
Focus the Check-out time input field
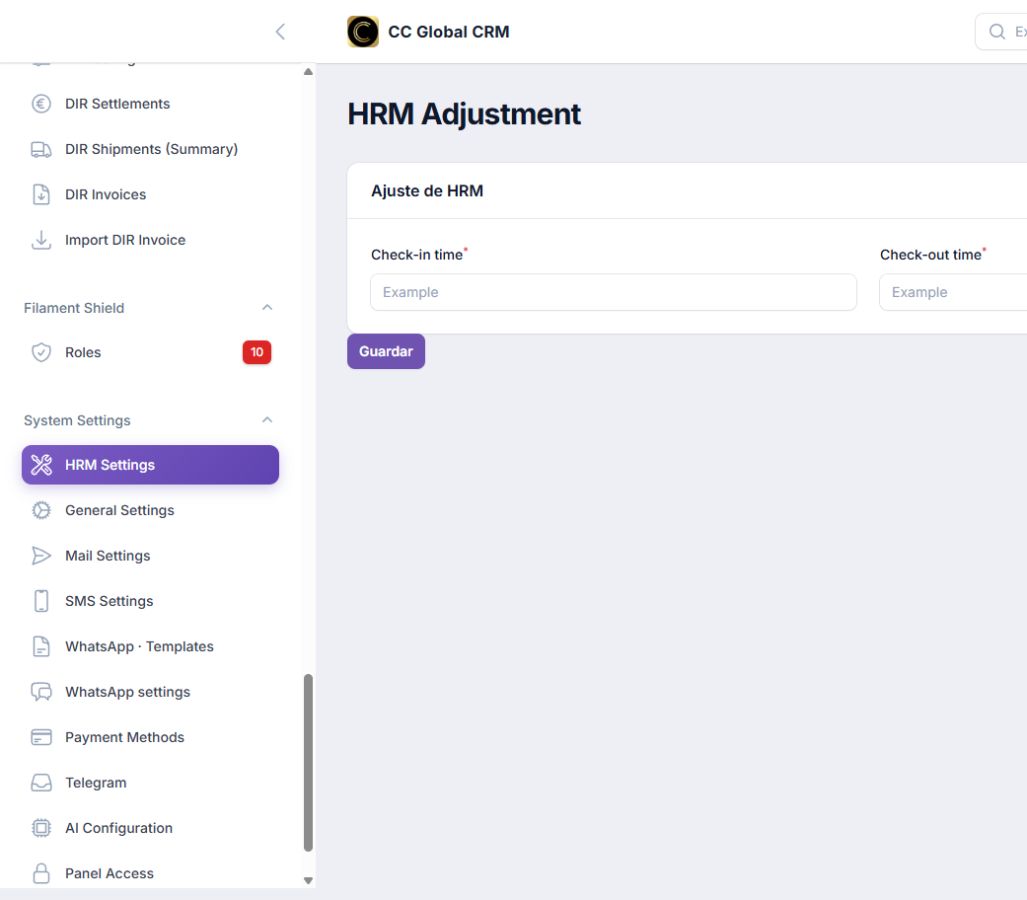953,292
